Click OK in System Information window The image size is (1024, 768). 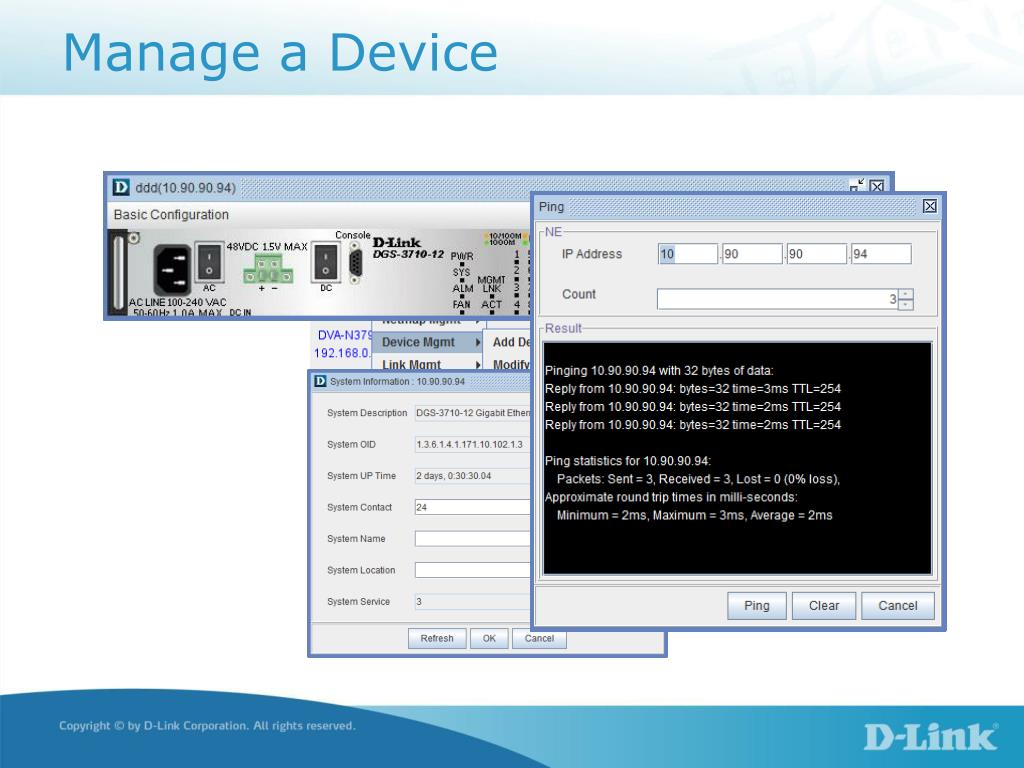pos(489,638)
